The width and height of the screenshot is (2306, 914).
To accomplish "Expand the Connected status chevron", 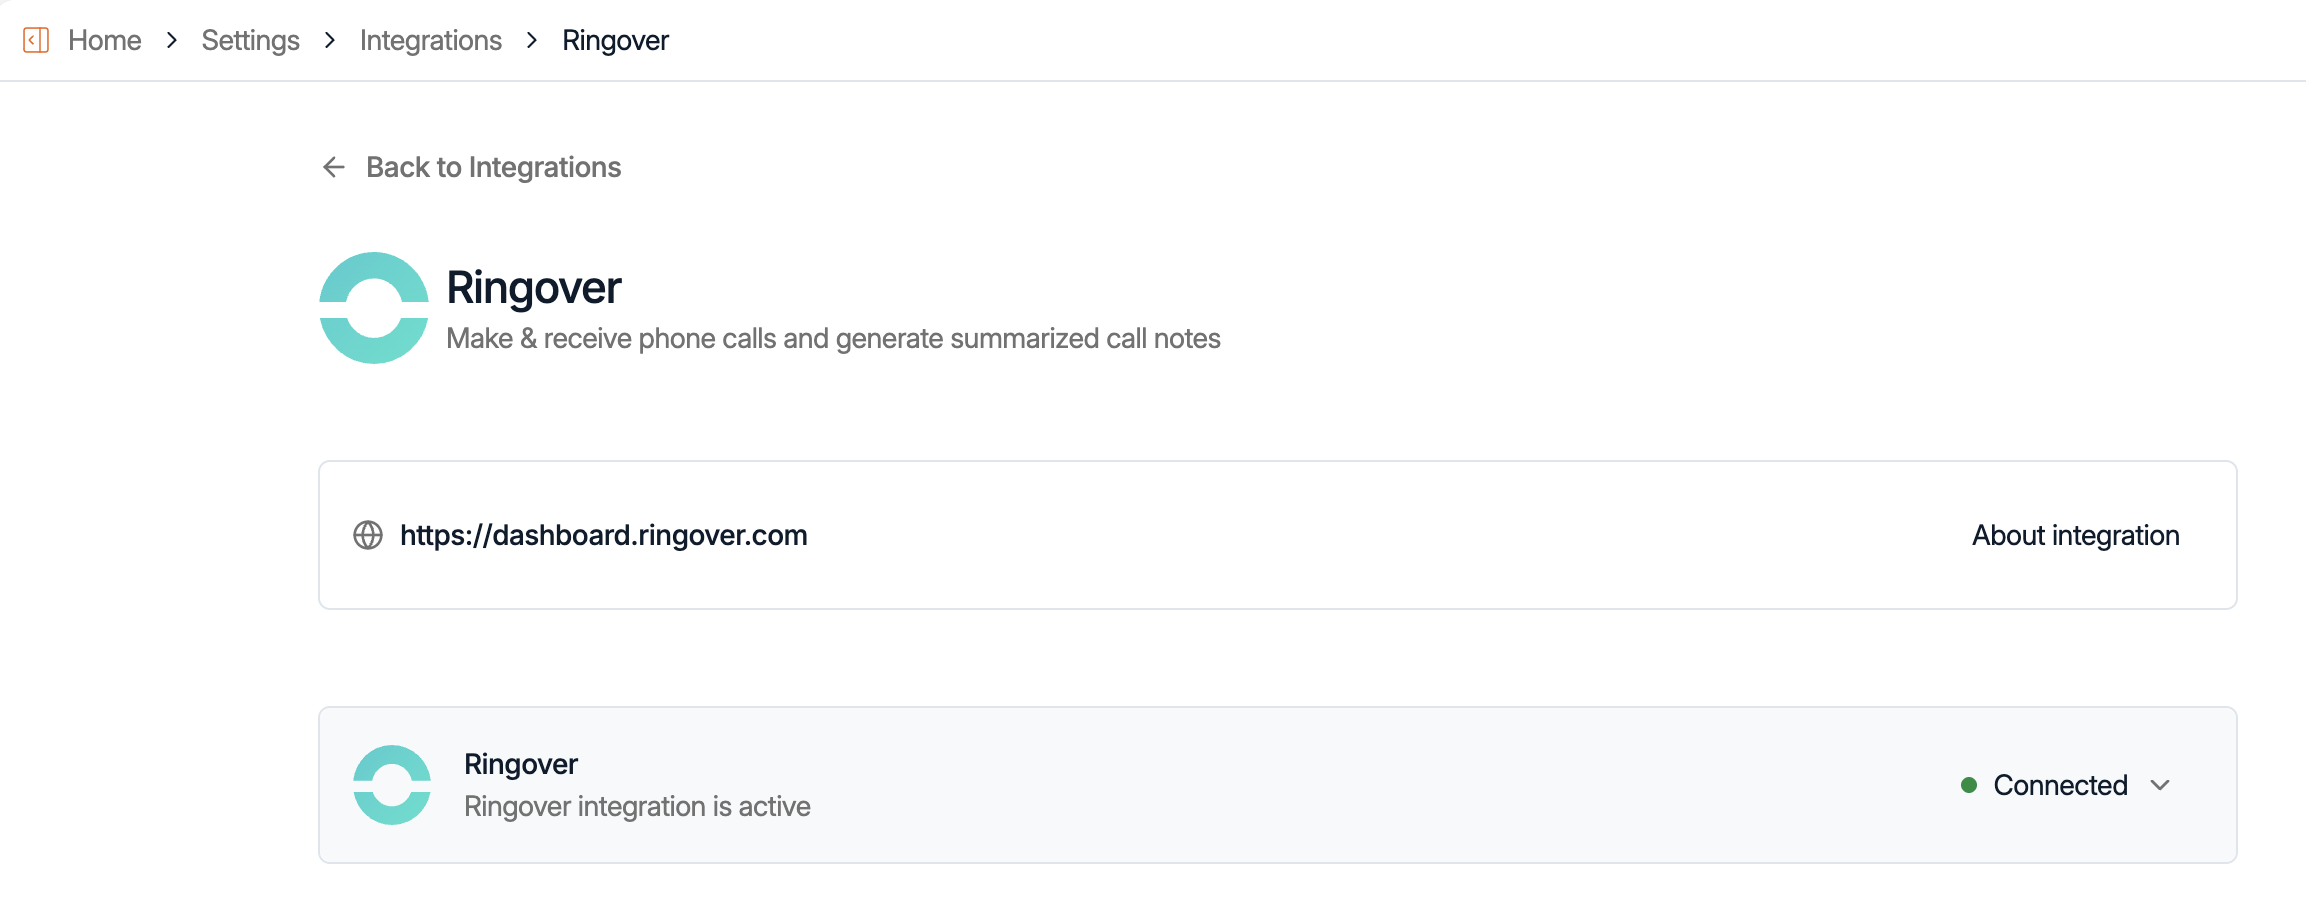I will point(2160,785).
